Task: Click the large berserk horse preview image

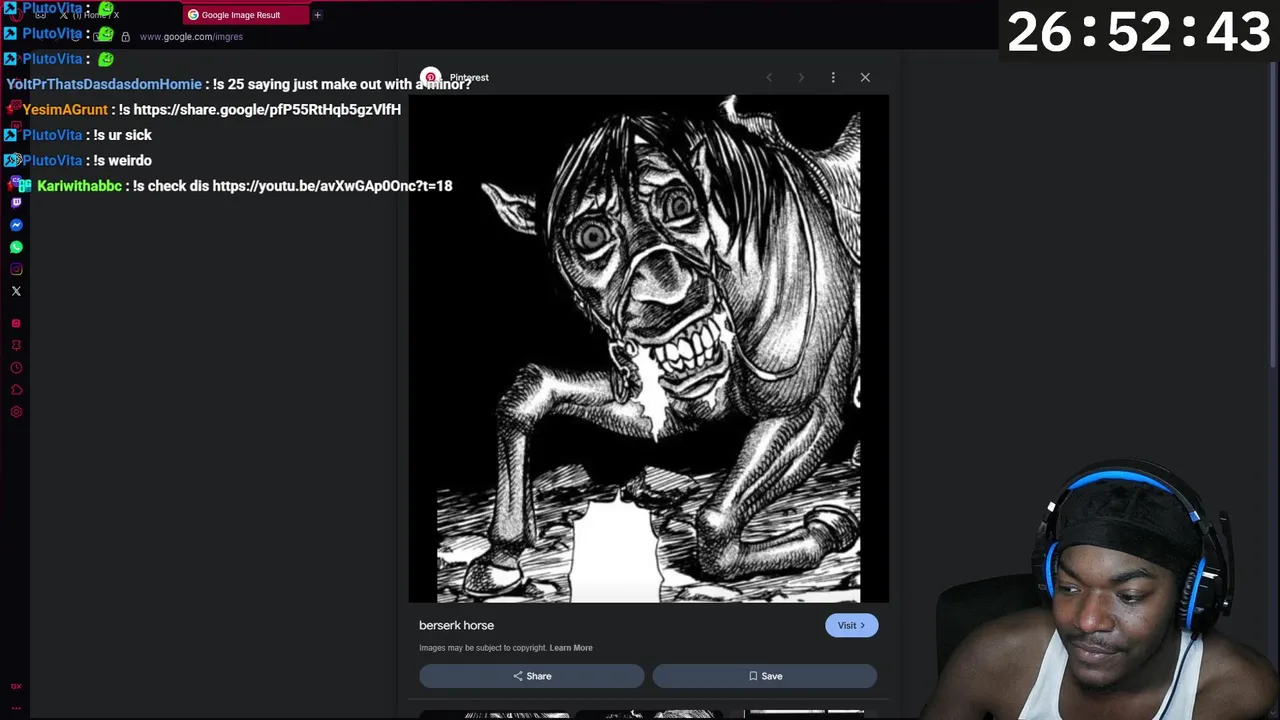Action: pyautogui.click(x=648, y=349)
